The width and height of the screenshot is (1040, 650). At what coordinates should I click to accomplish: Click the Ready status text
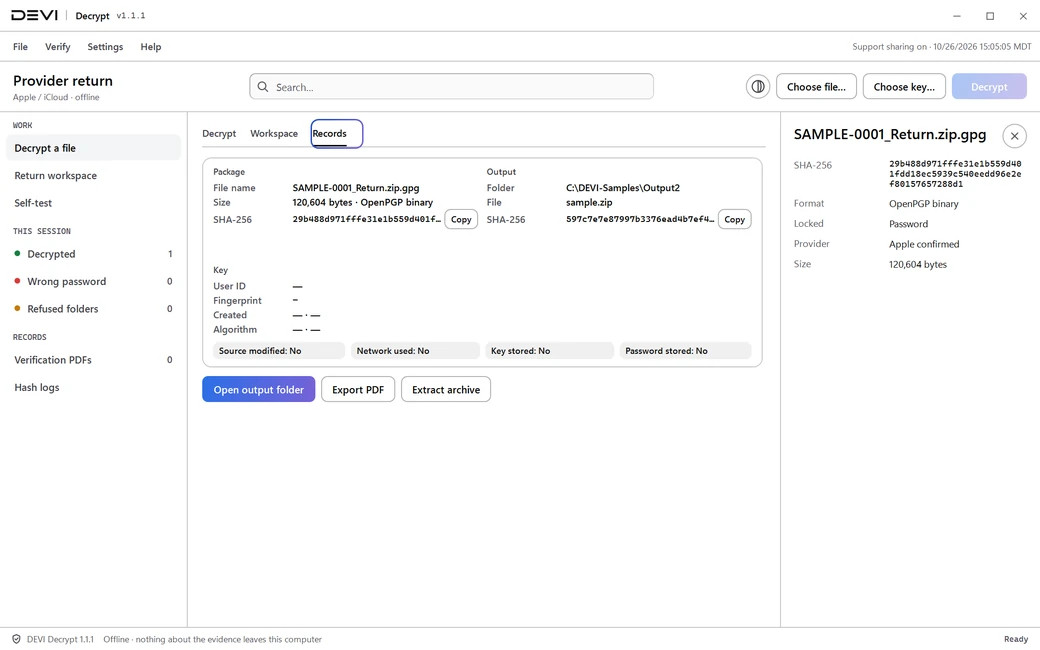(x=1015, y=639)
